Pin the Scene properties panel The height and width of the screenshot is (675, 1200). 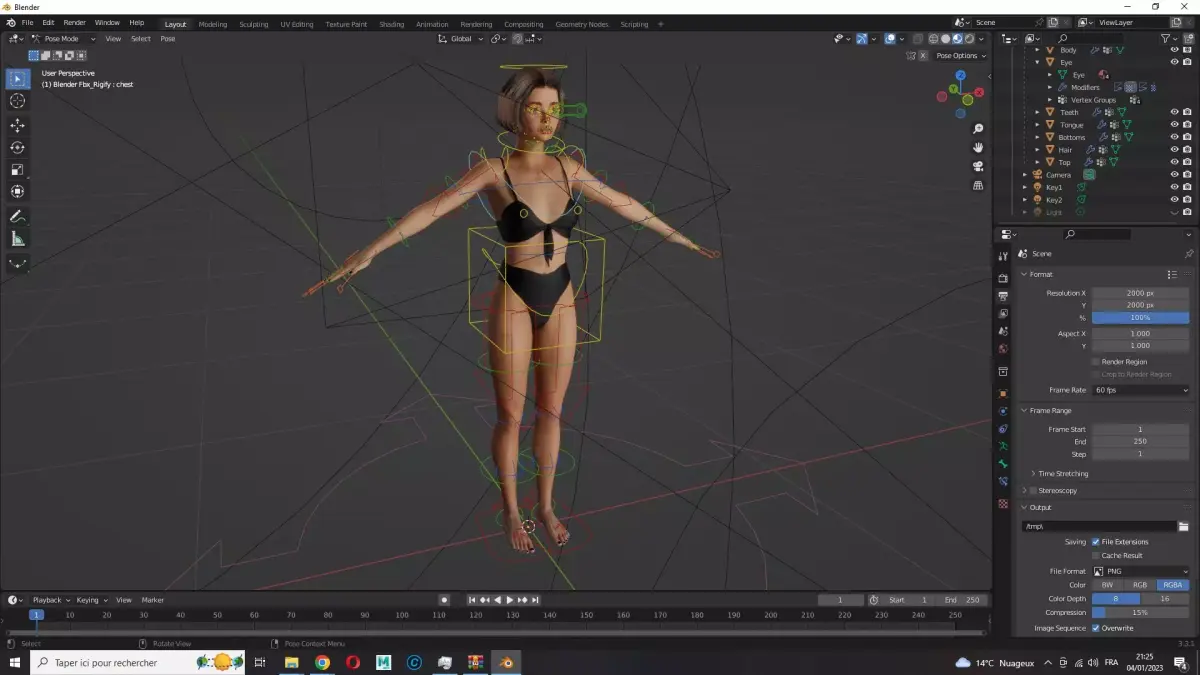pos(1188,254)
